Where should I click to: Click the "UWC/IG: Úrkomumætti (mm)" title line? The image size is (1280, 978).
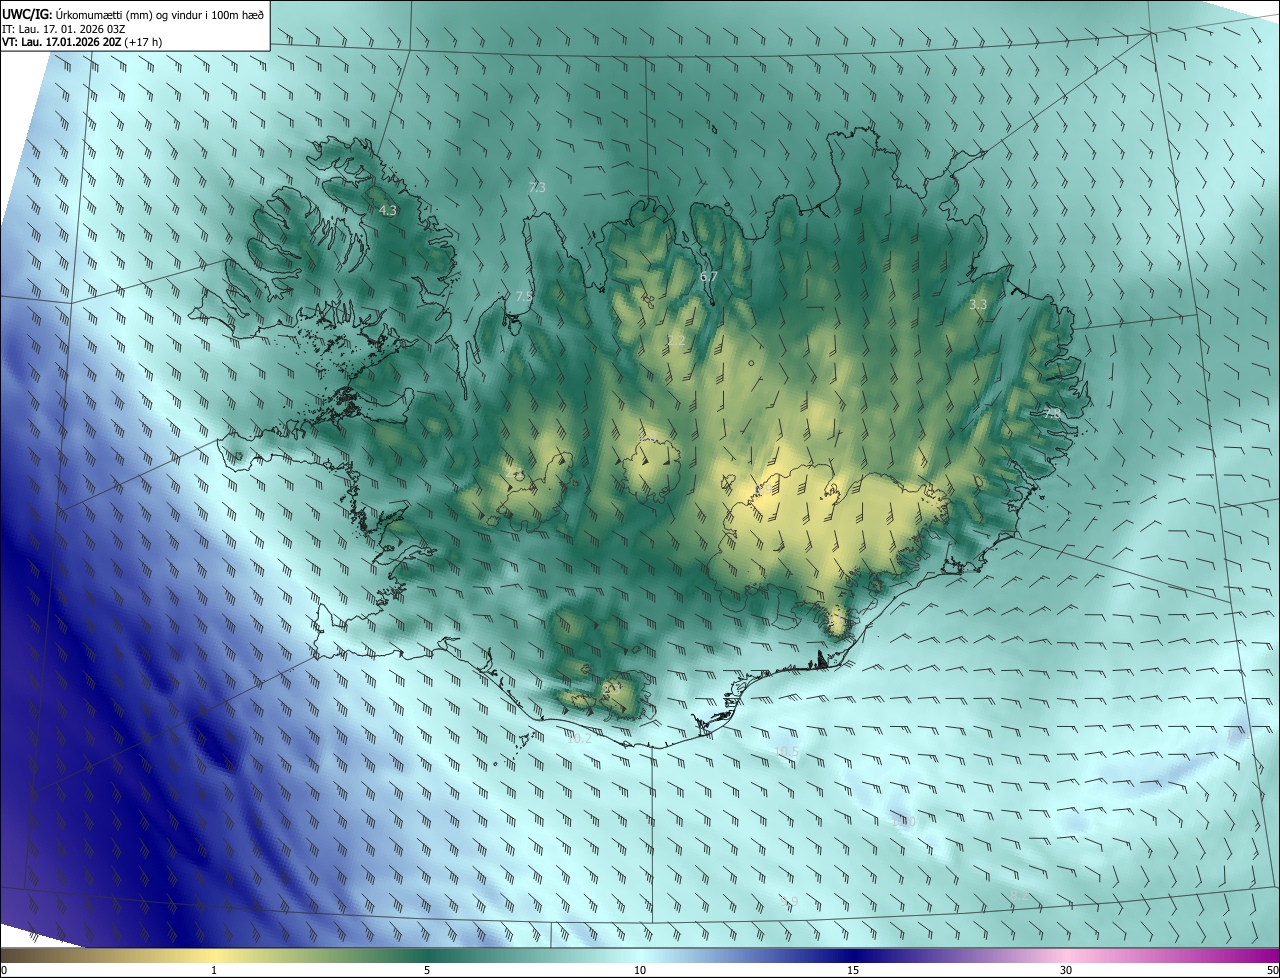point(133,14)
